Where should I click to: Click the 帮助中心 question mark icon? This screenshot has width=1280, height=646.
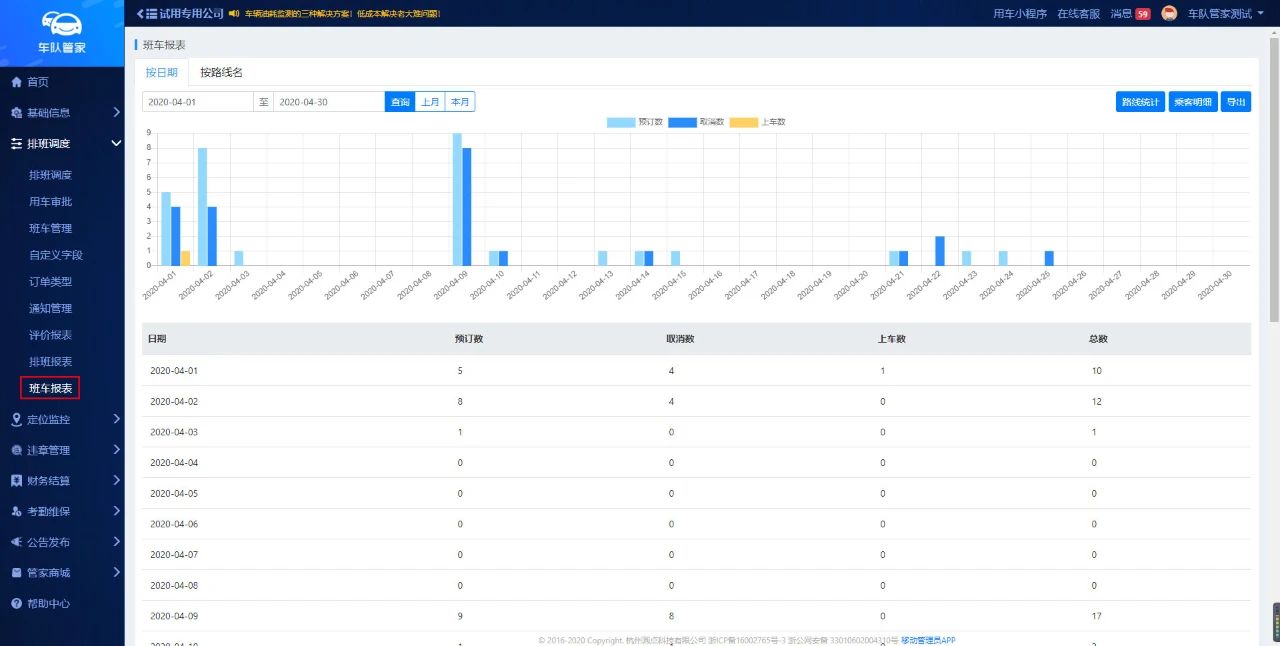click(x=16, y=604)
